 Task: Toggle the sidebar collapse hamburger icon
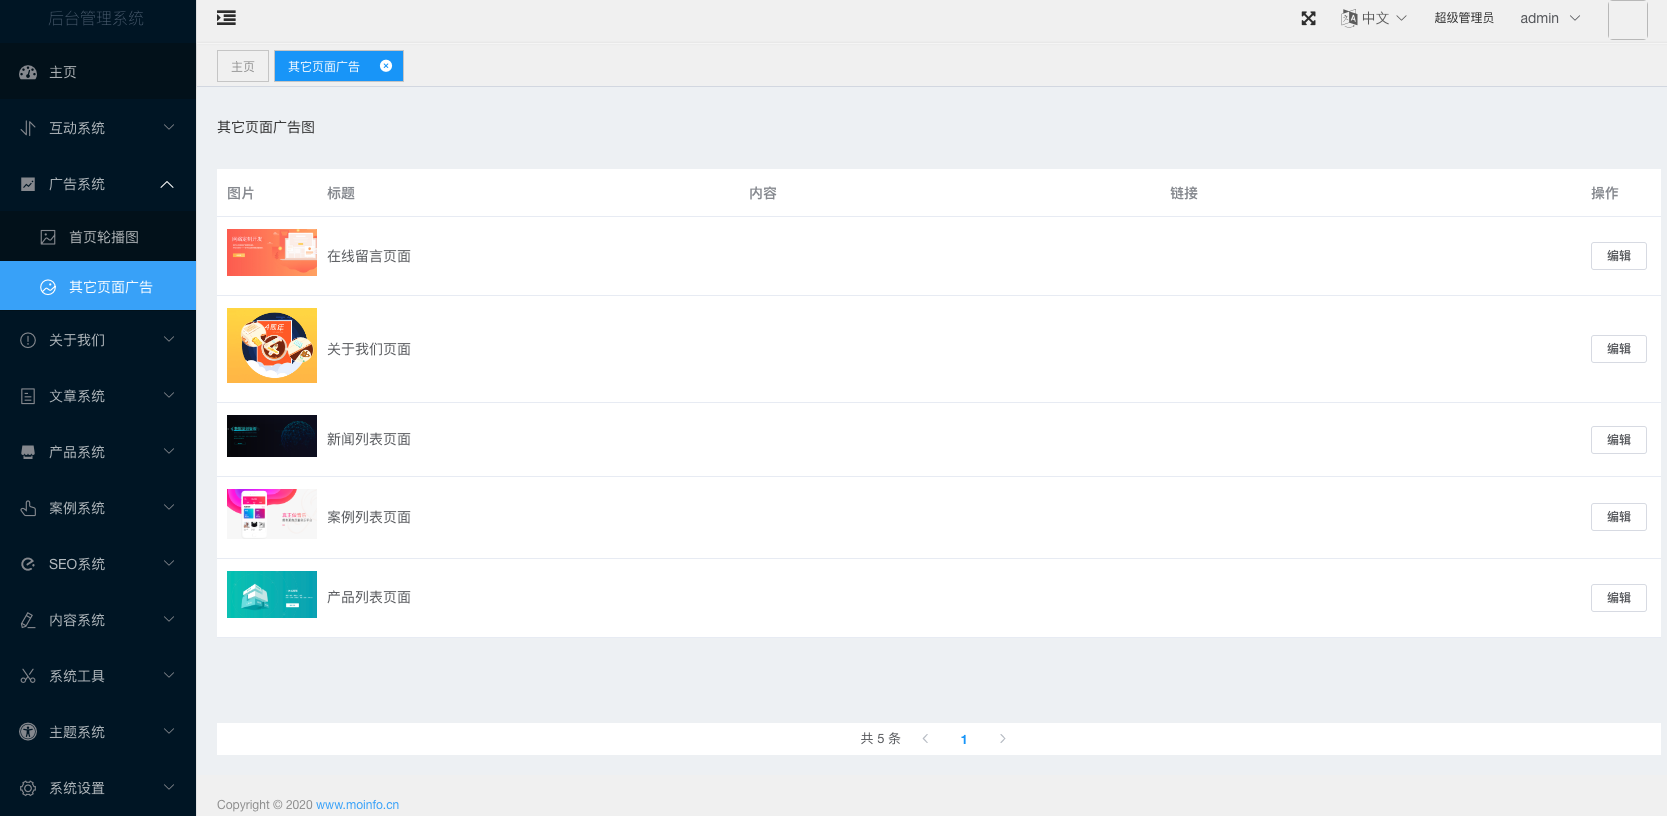[226, 18]
